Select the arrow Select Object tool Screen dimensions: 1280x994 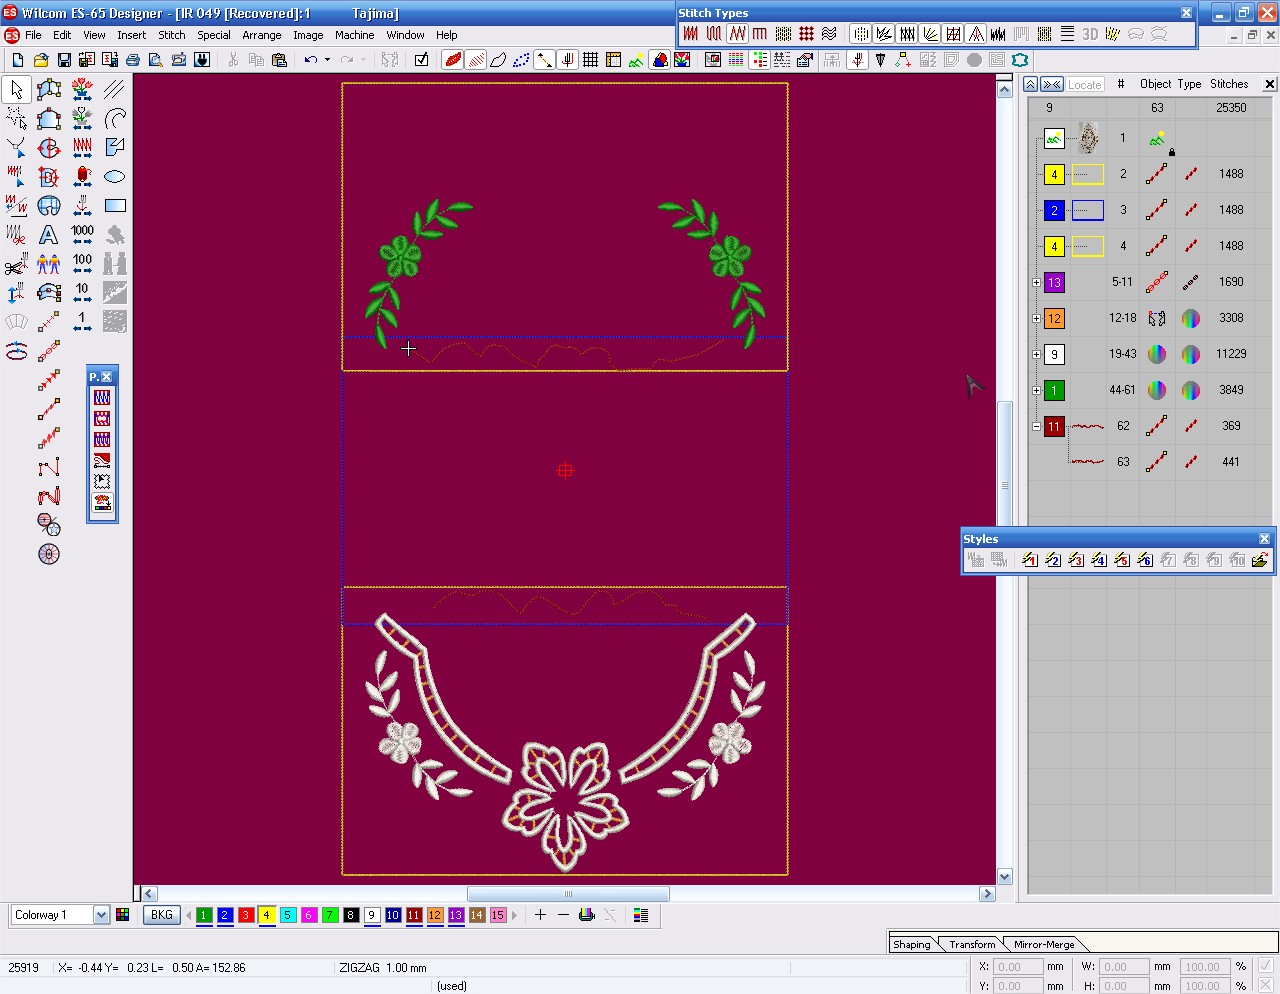16,90
